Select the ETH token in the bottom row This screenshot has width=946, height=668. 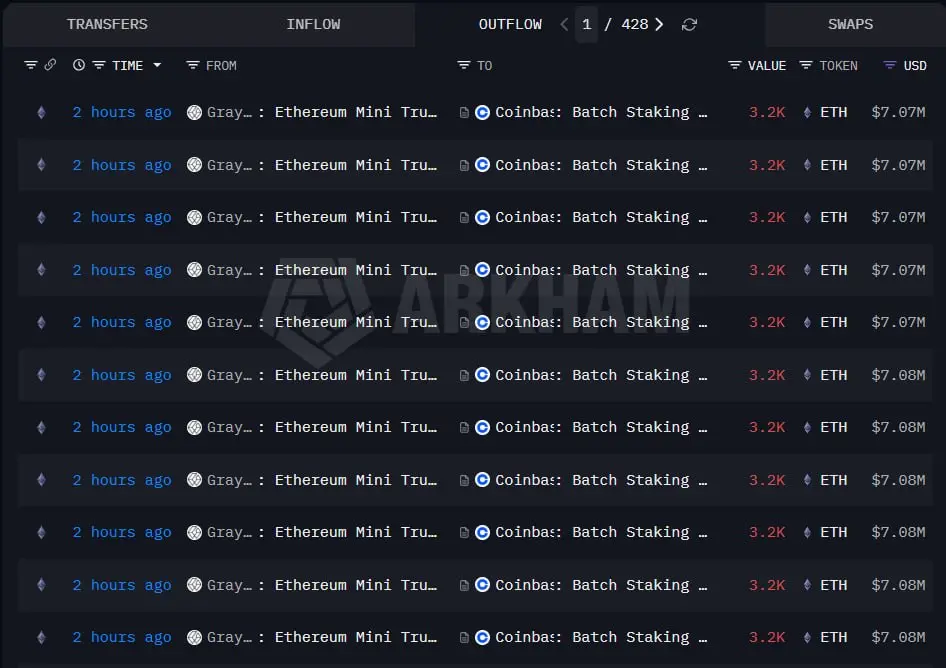833,637
